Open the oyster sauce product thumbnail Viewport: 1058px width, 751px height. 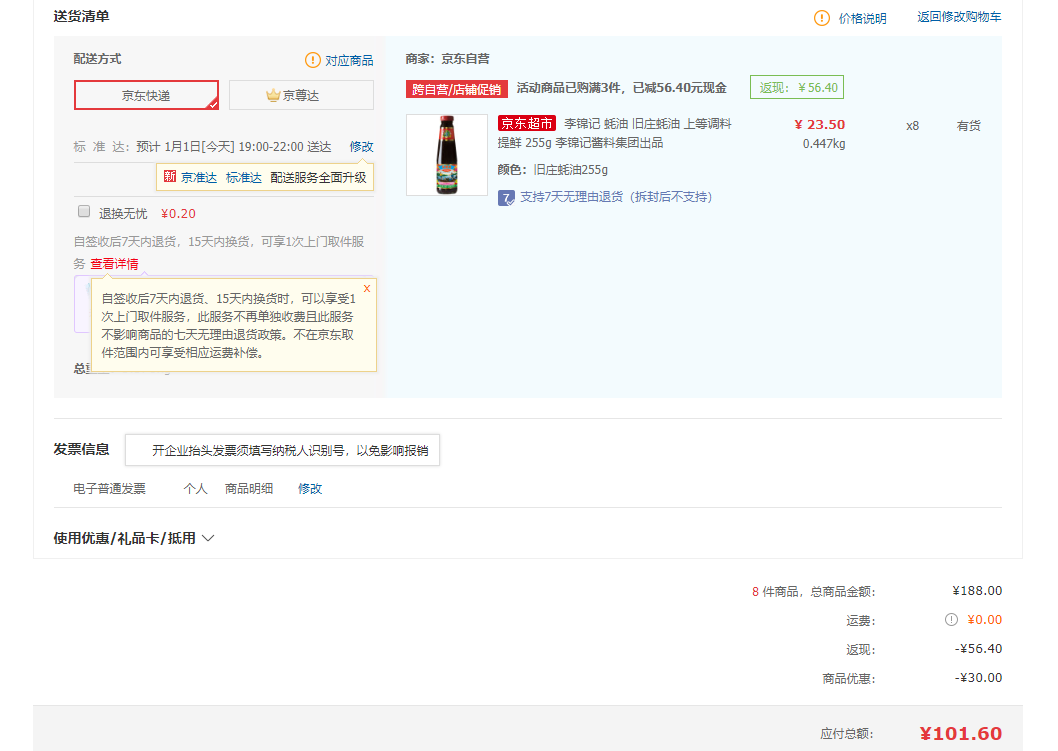[447, 155]
